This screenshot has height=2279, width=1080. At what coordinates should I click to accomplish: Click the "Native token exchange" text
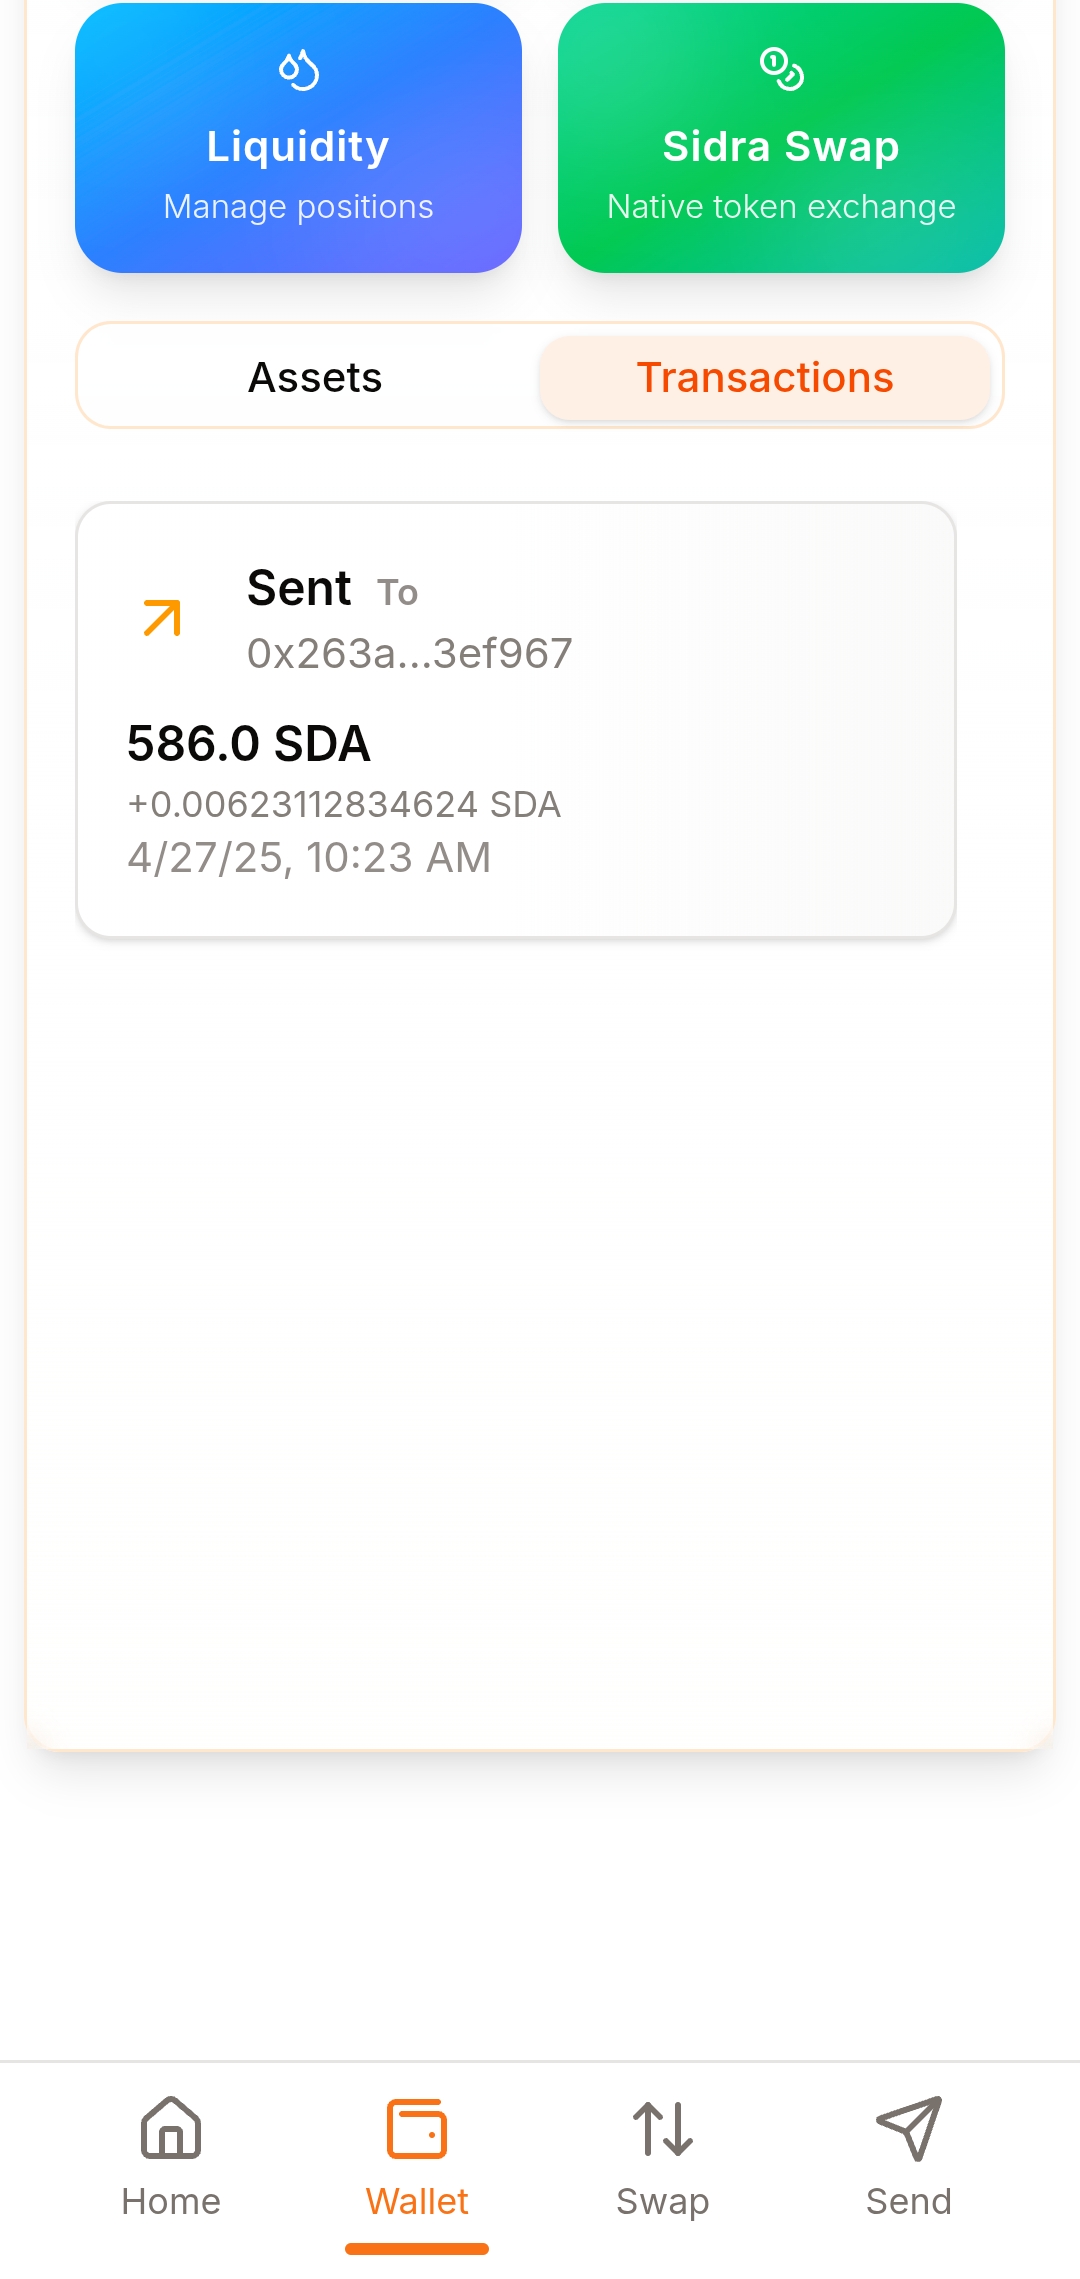coord(781,207)
